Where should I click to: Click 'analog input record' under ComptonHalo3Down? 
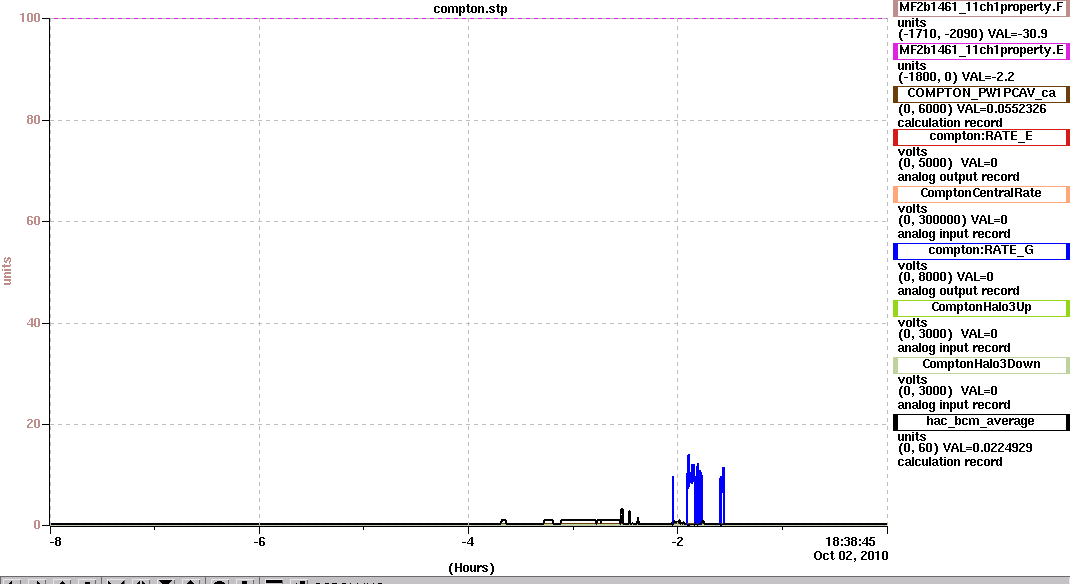coord(954,405)
